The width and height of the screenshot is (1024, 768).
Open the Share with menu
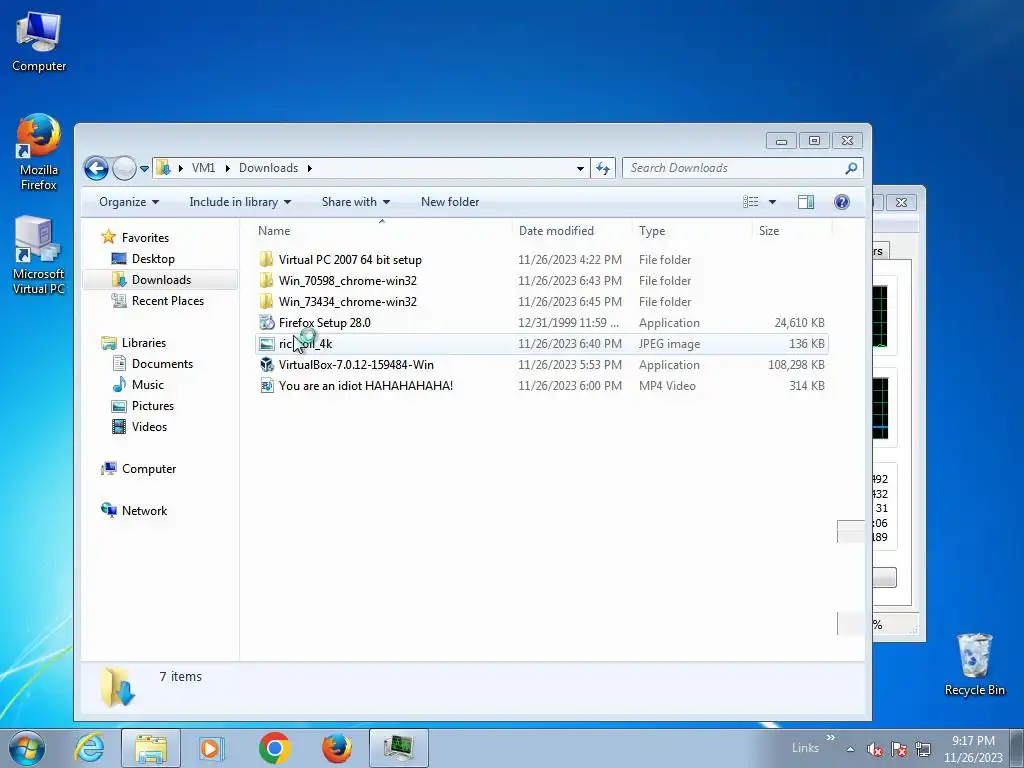point(355,202)
